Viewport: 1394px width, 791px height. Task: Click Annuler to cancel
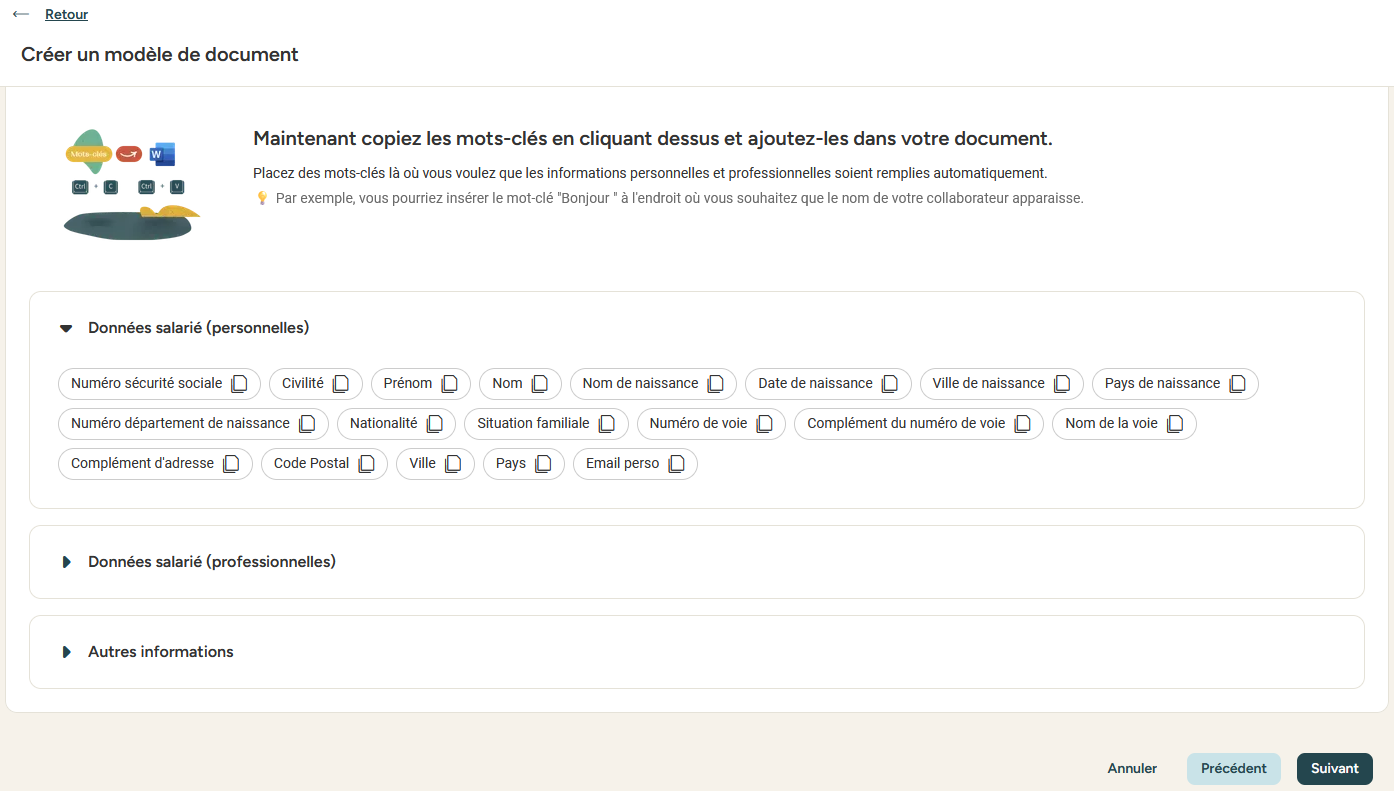coord(1132,768)
